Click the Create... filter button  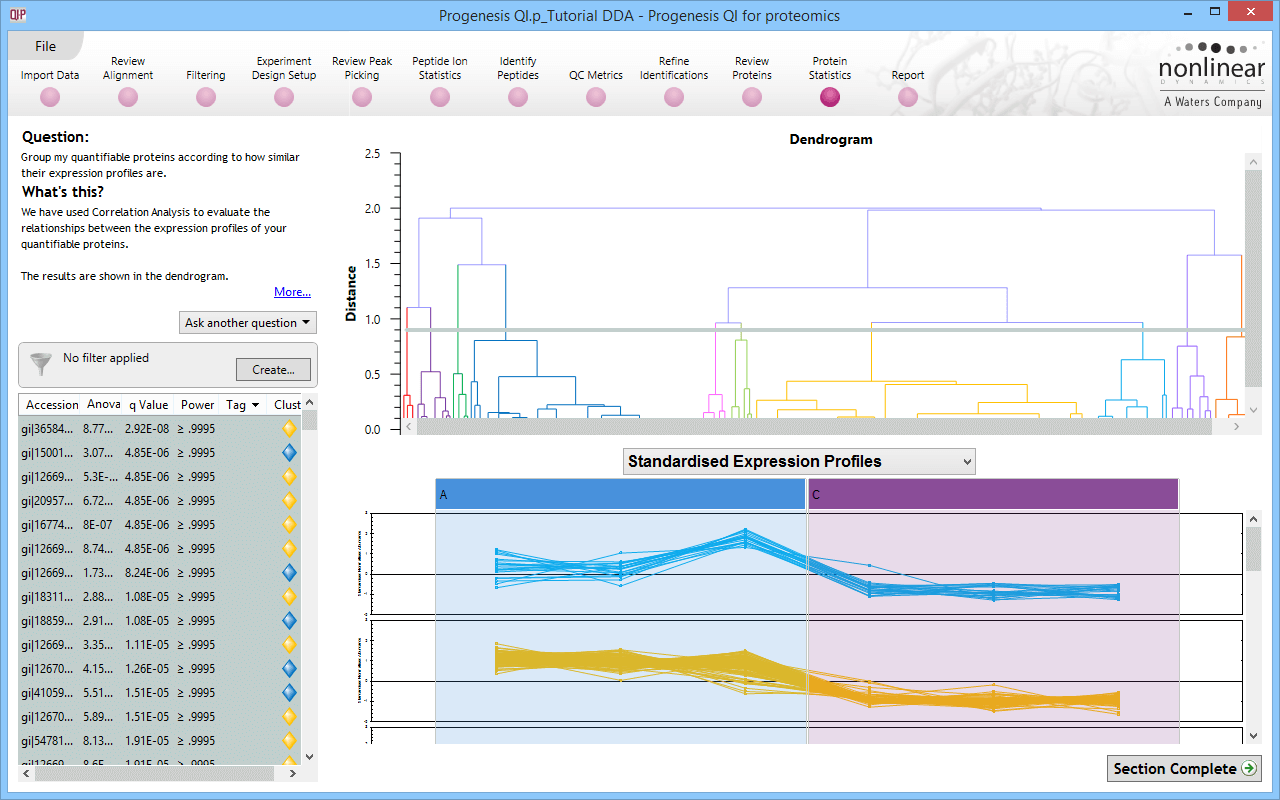[x=273, y=369]
